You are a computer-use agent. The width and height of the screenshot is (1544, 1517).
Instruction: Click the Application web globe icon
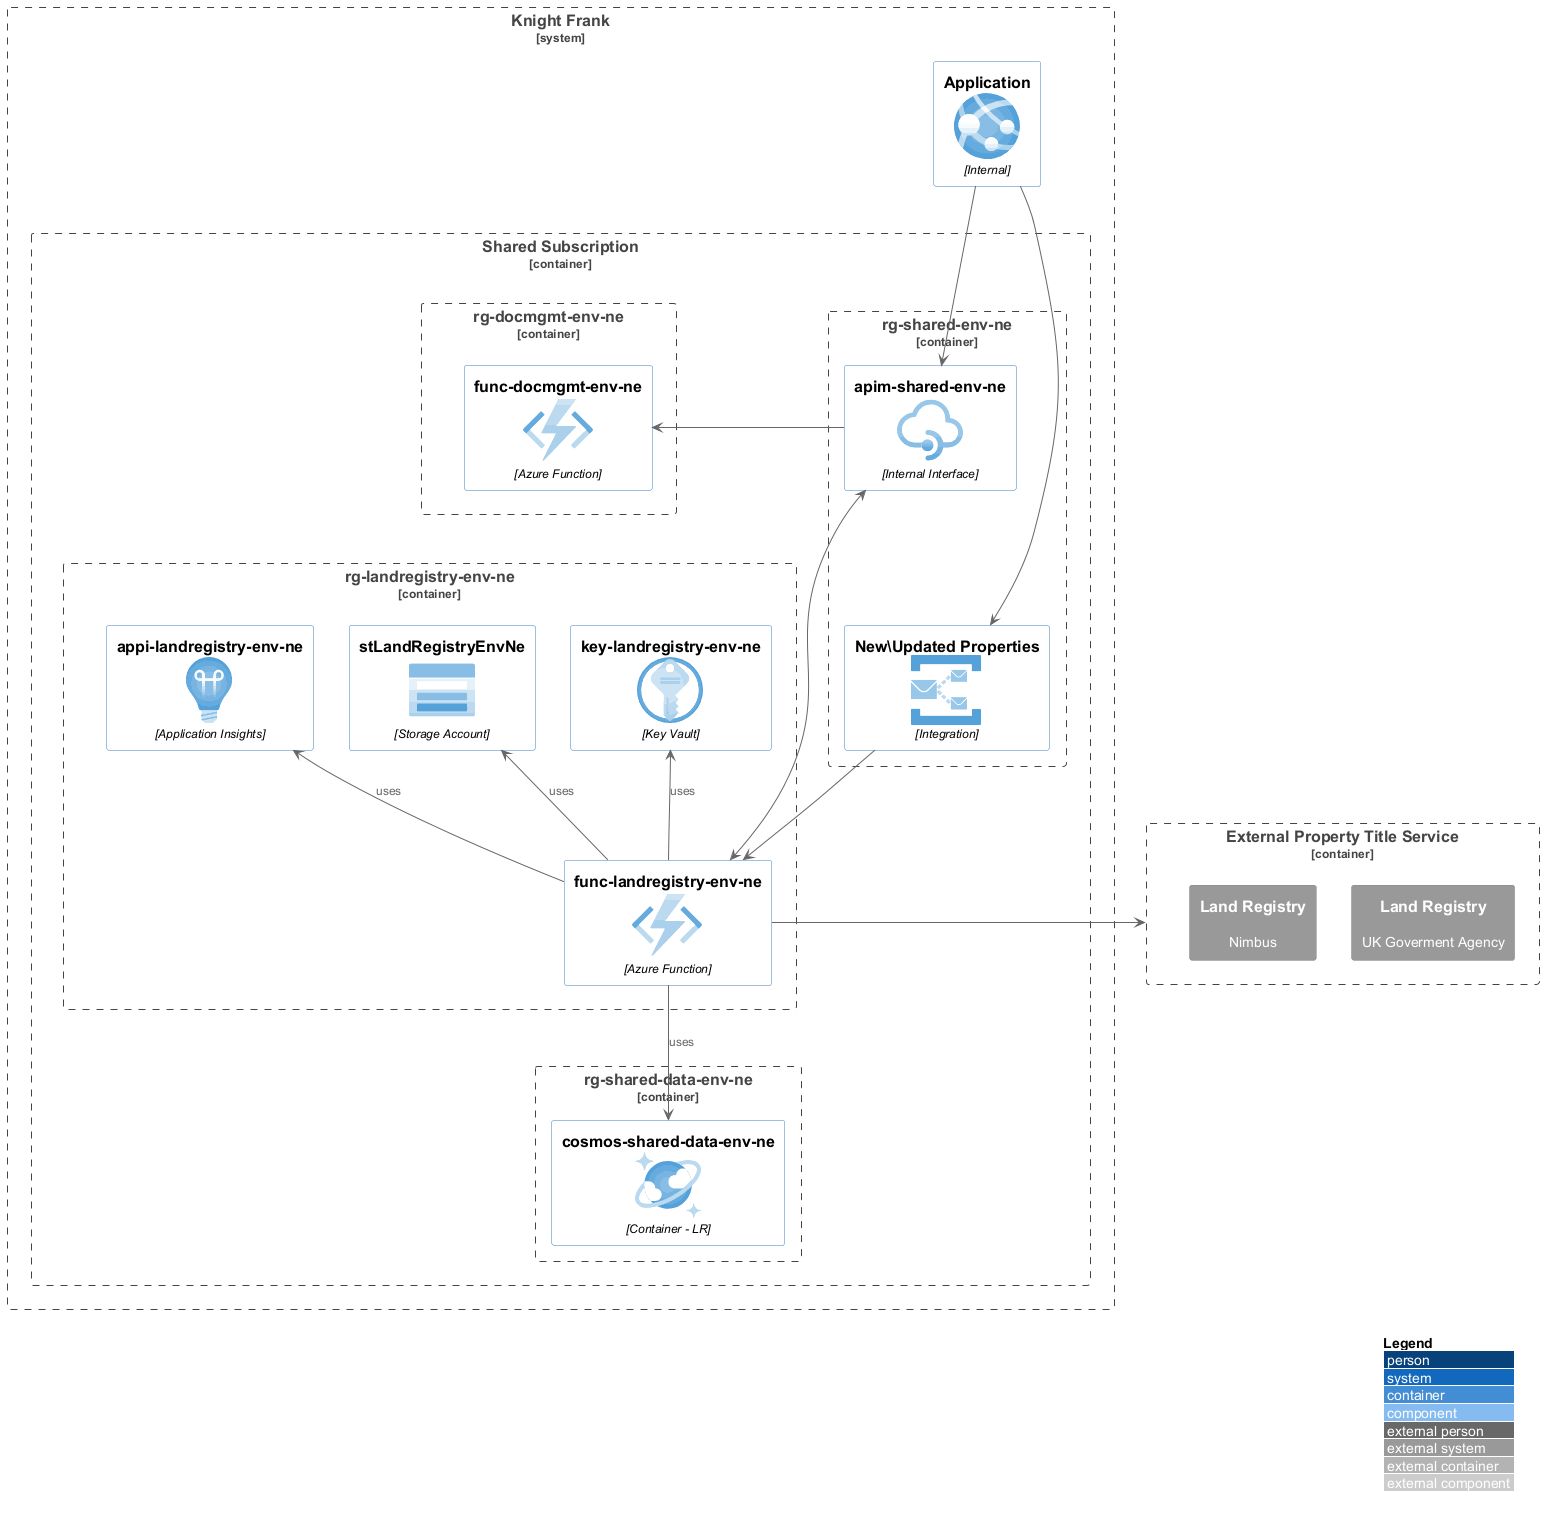pyautogui.click(x=986, y=126)
